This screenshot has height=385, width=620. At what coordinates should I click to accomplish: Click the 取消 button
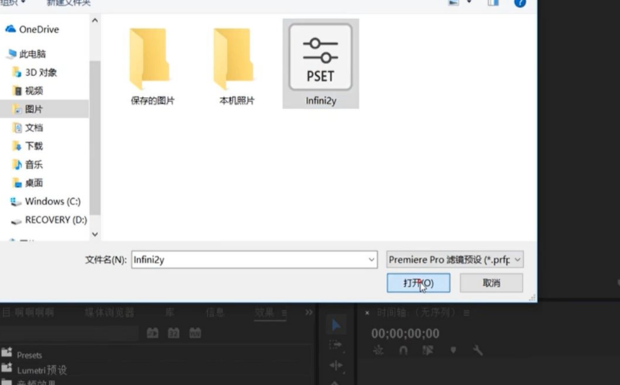tap(491, 283)
